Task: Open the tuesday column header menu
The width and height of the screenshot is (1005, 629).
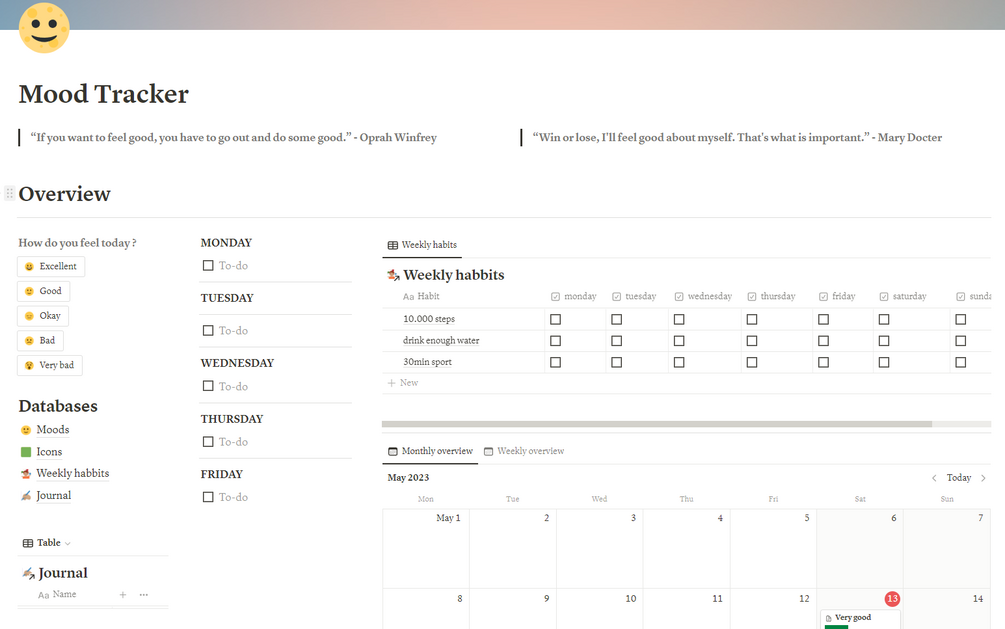Action: tap(635, 296)
